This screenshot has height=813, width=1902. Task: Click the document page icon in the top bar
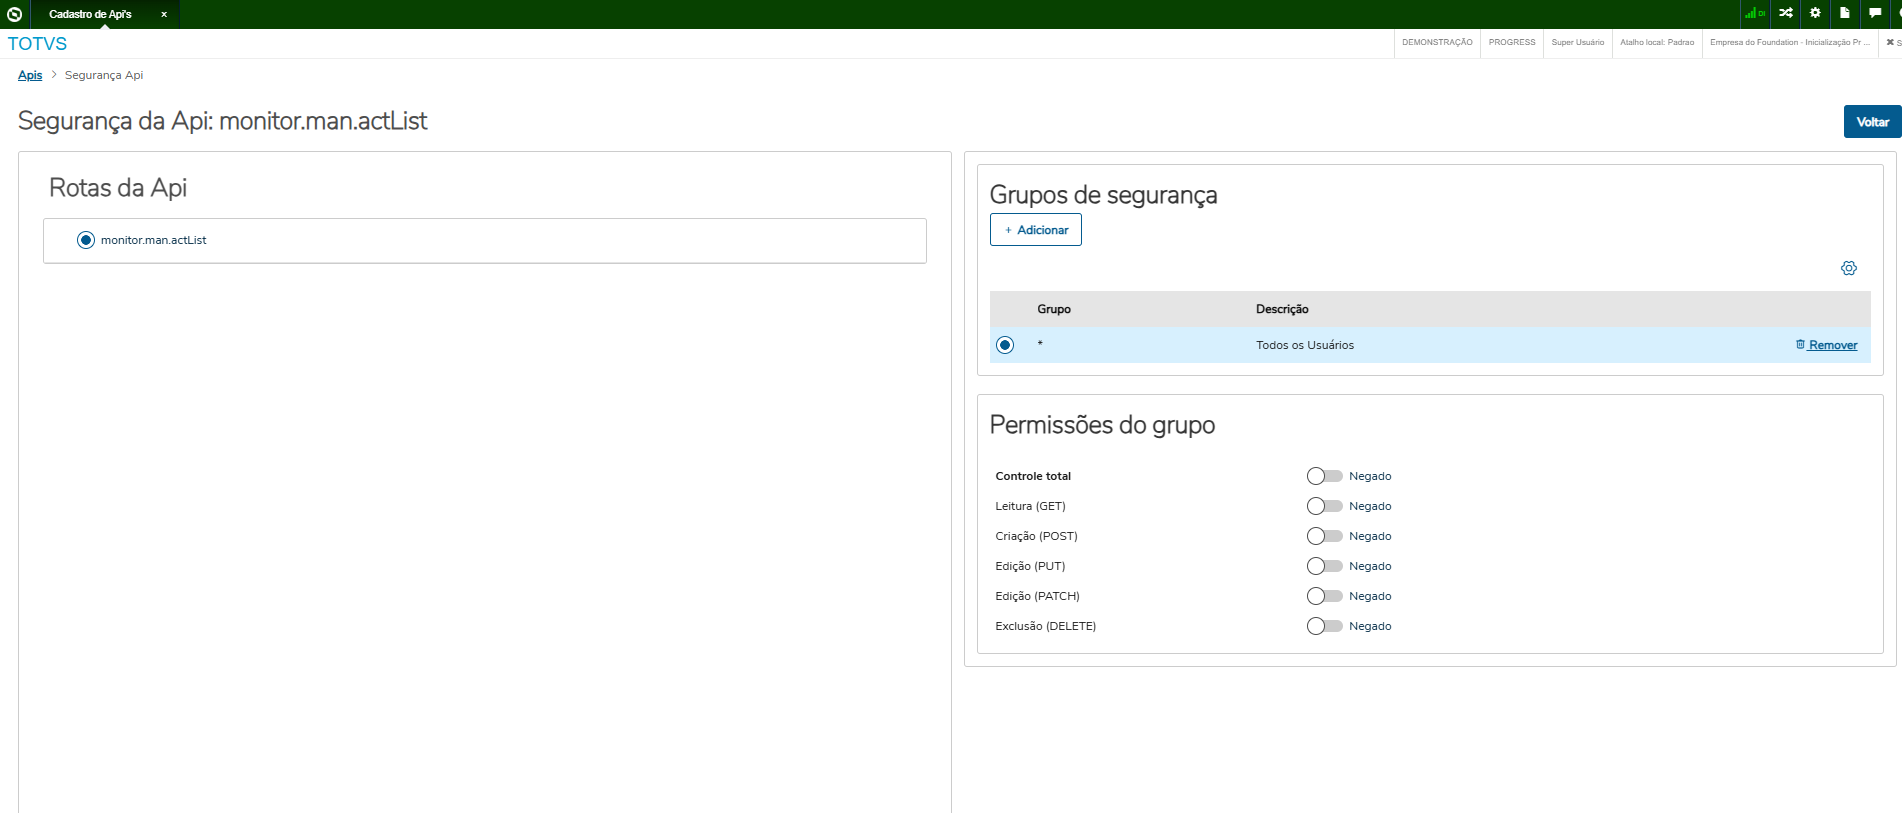pos(1845,13)
